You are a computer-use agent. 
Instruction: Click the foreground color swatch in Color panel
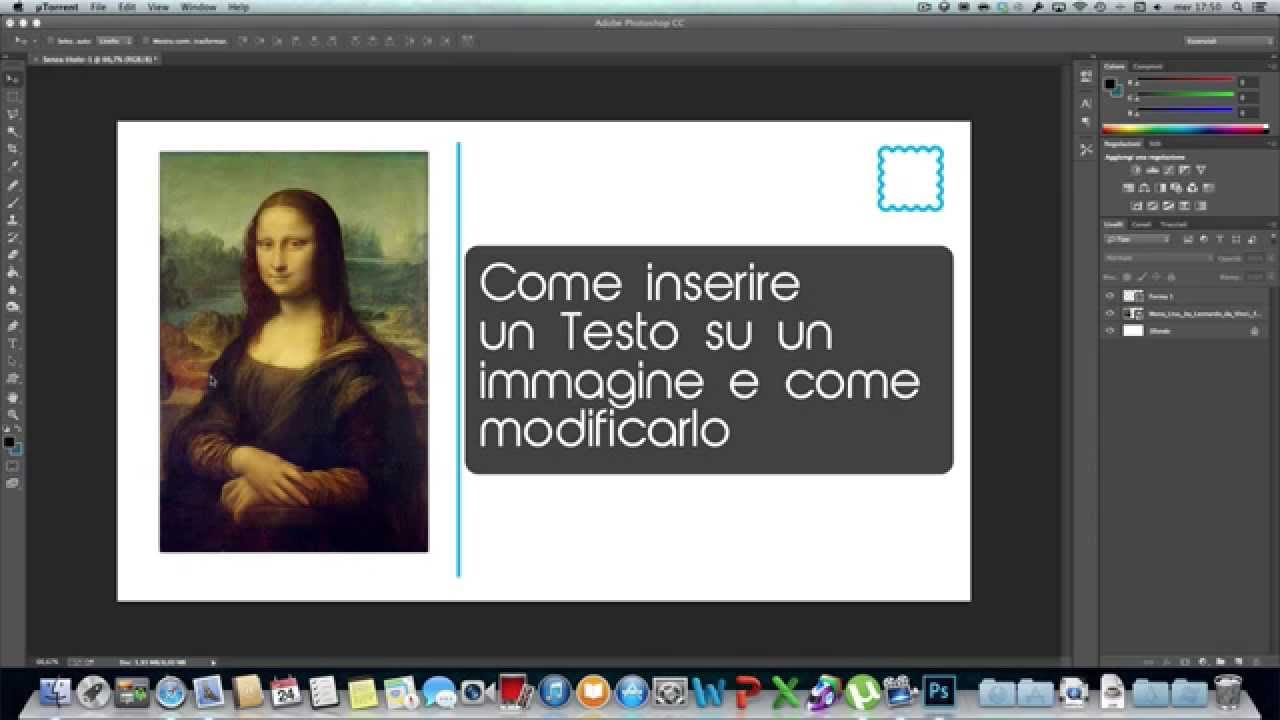1109,84
